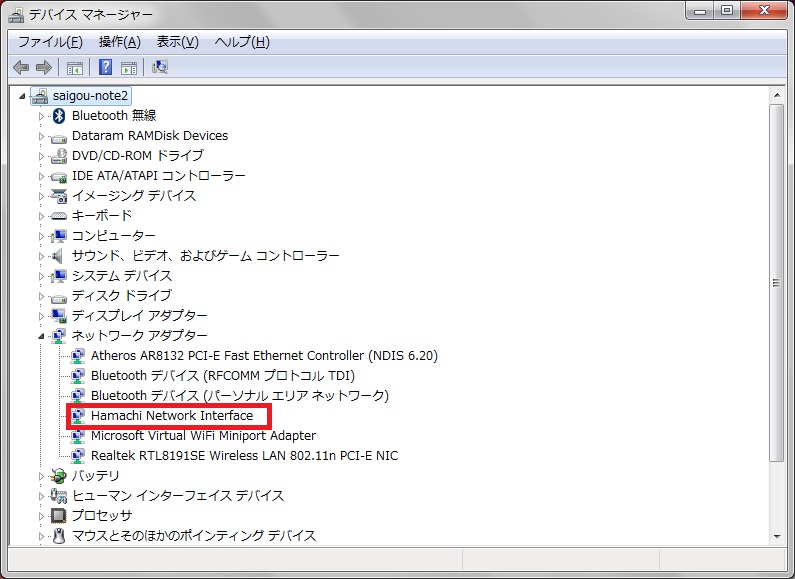Image resolution: width=795 pixels, height=579 pixels.
Task: Click the ディスプレイ アダプター icon
Action: pos(59,316)
